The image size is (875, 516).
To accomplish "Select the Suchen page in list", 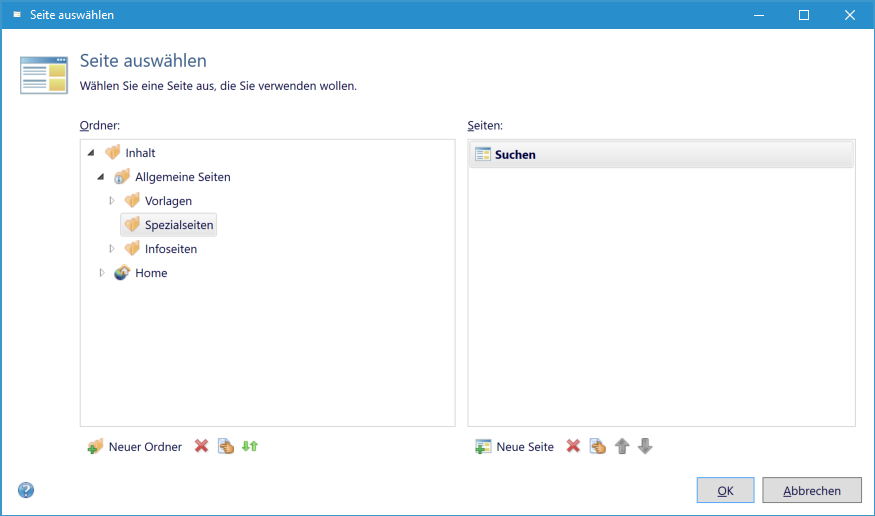I will [661, 155].
